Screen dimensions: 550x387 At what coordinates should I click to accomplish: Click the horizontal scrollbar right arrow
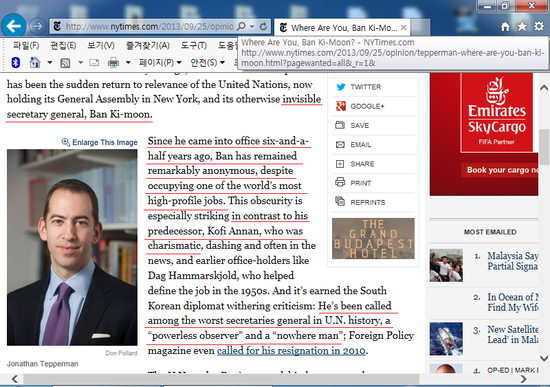coord(523,379)
